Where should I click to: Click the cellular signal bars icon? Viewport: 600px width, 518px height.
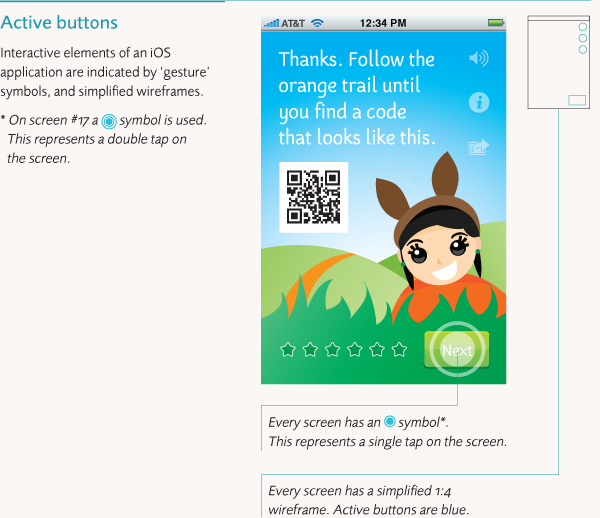(x=271, y=23)
